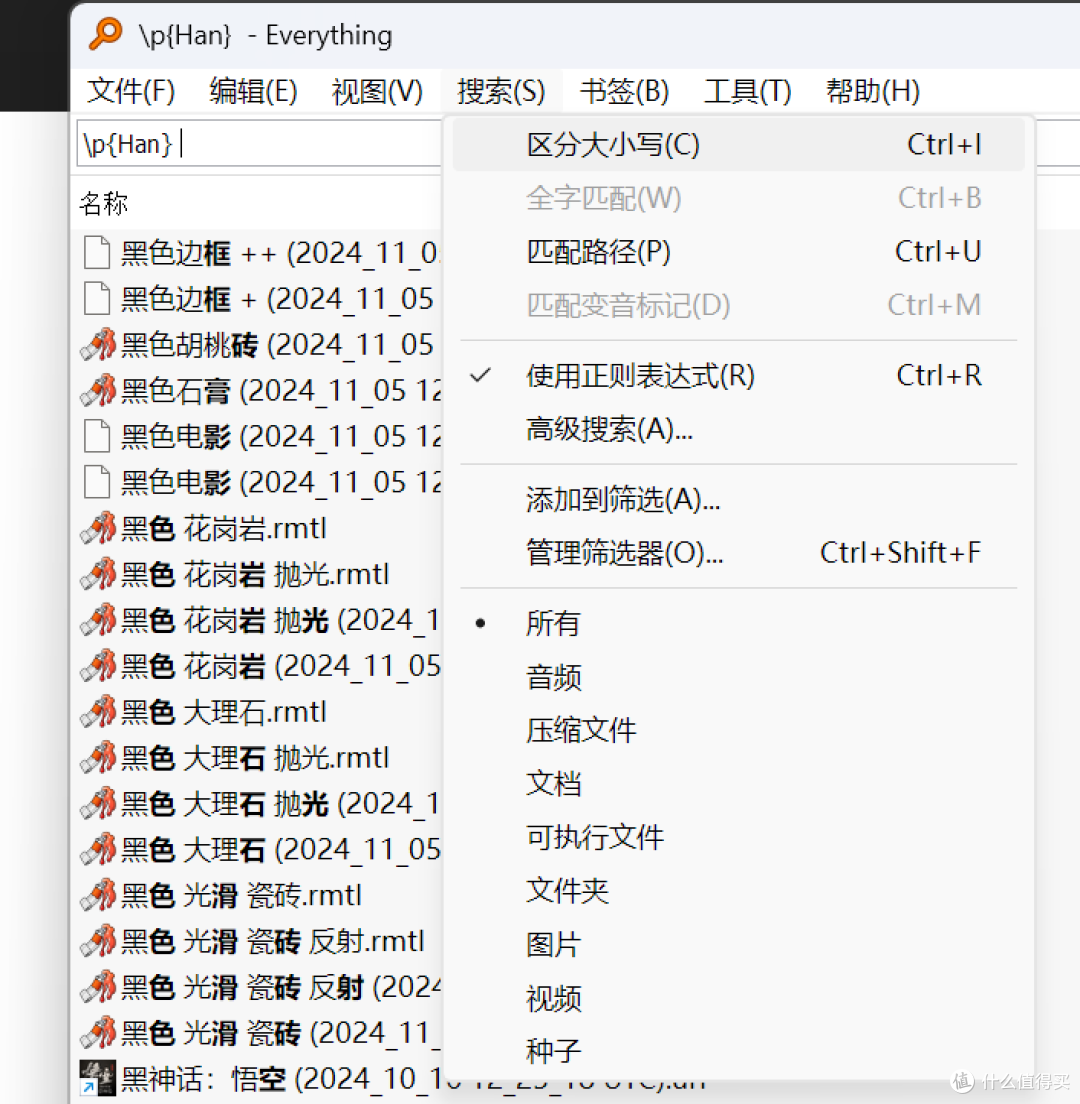Select the 可执行文件 filter
This screenshot has height=1104, width=1080.
[739, 837]
